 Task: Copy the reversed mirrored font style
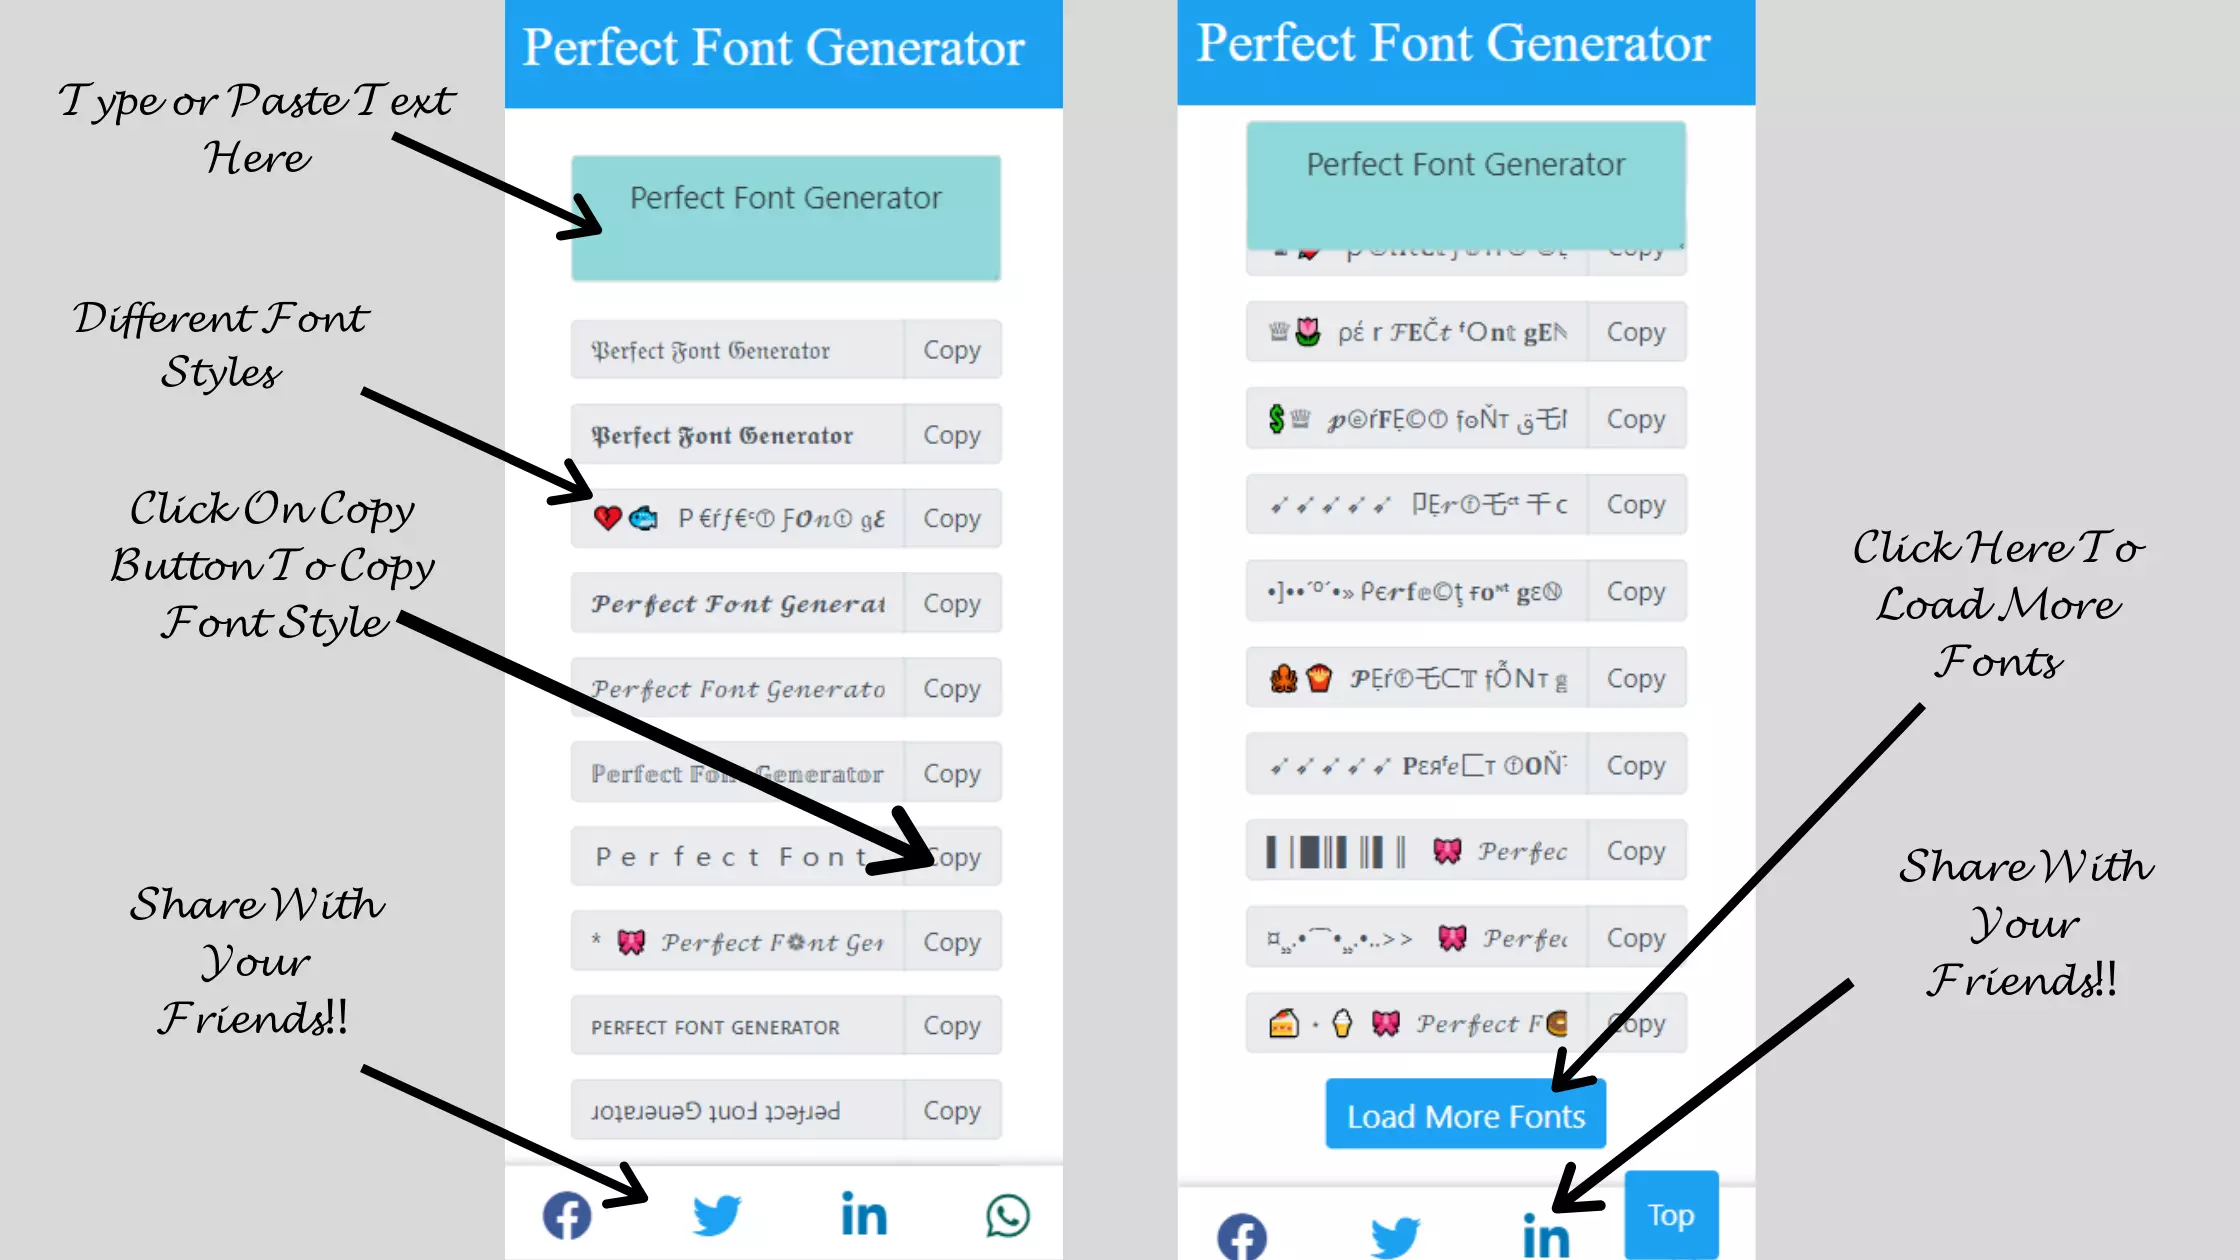(952, 1111)
